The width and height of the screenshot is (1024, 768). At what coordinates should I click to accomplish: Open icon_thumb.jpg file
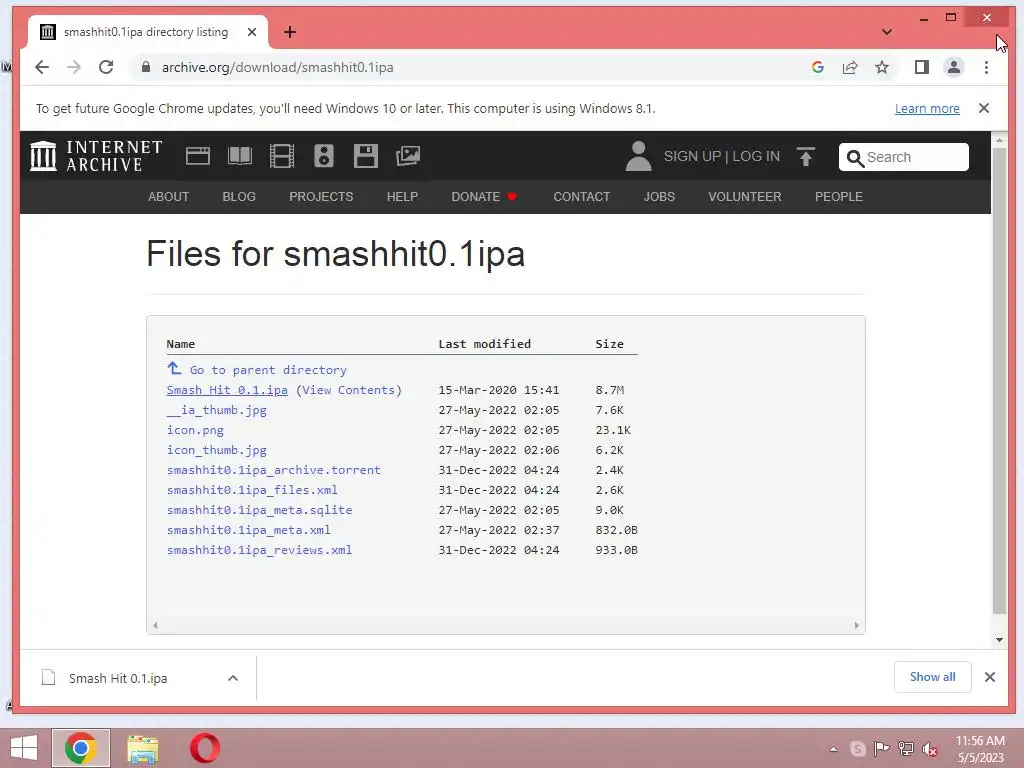(217, 450)
